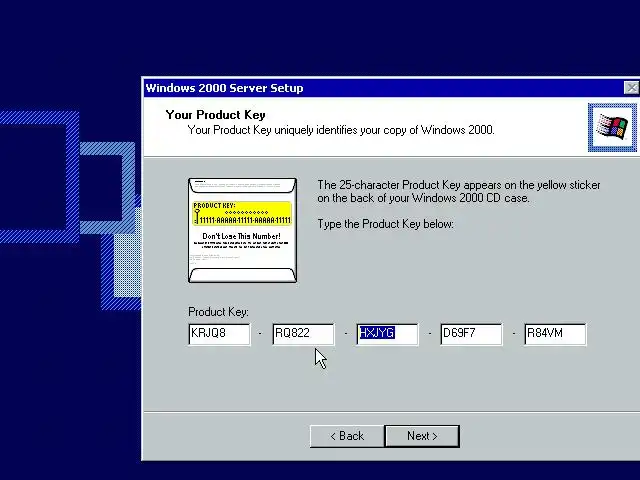Click the 'Product Key:' label
The image size is (640, 480).
[218, 312]
